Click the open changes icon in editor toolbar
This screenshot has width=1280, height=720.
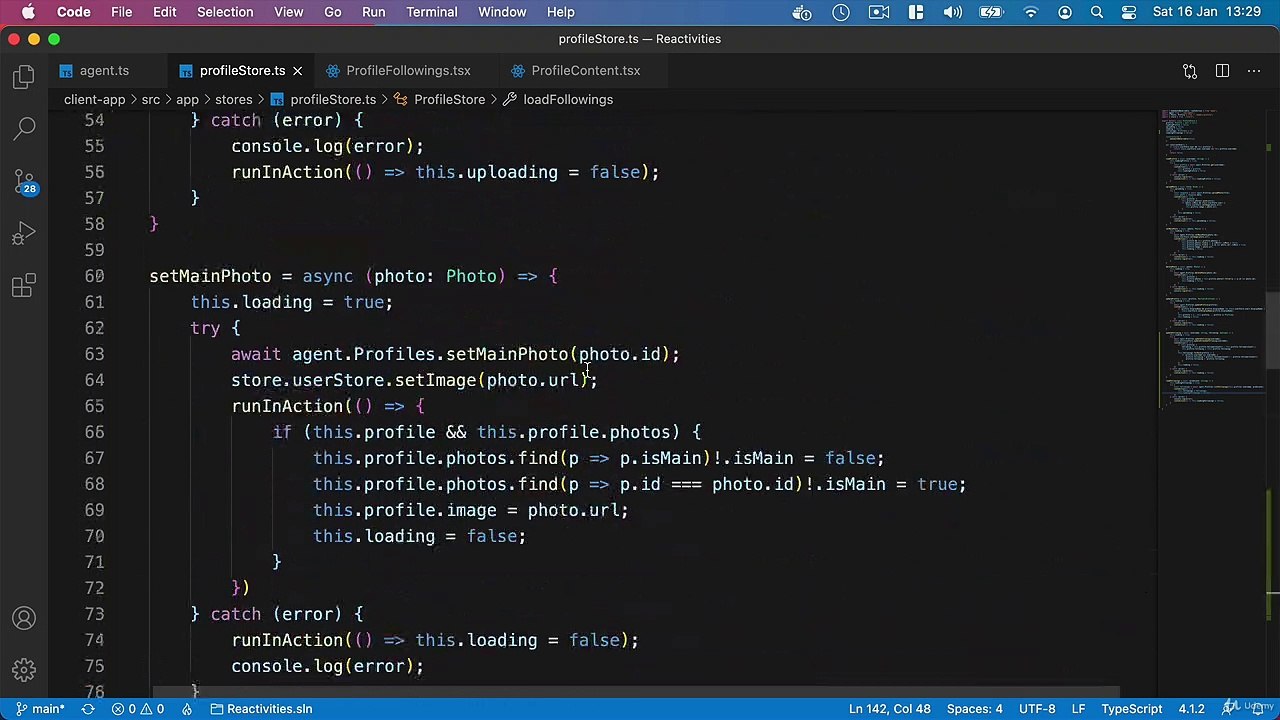pos(1190,71)
